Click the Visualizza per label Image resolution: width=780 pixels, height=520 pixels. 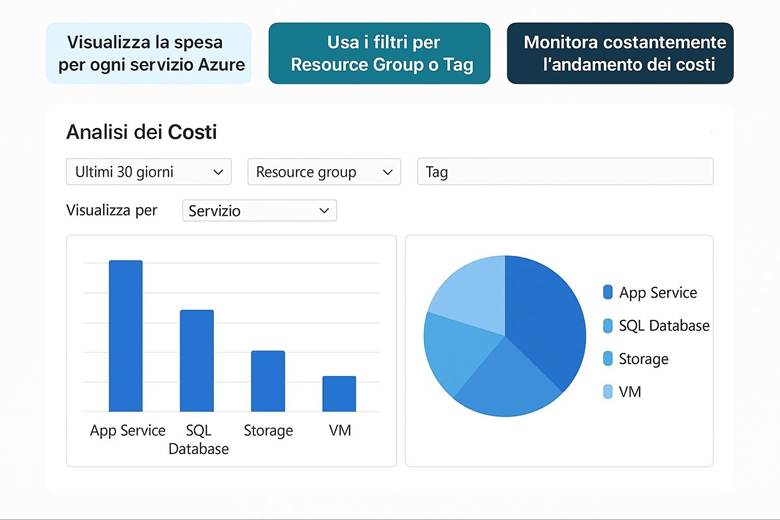(111, 210)
